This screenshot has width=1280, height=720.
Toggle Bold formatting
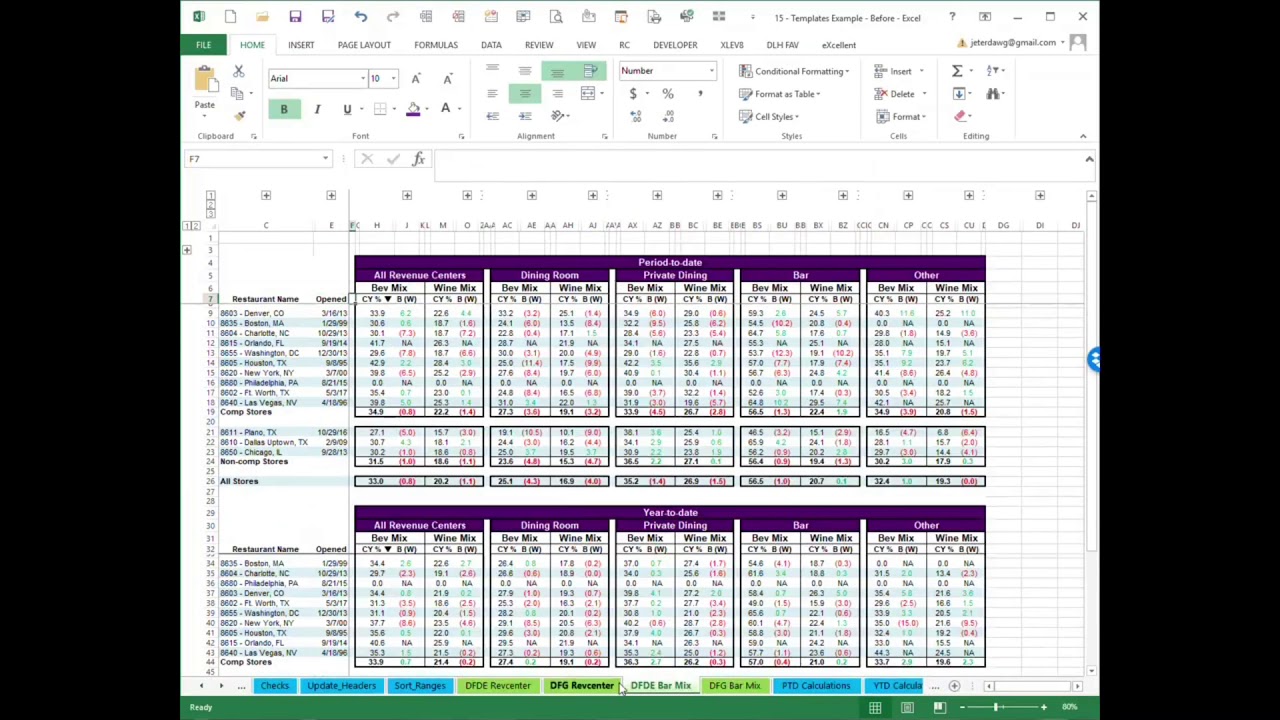(x=283, y=109)
